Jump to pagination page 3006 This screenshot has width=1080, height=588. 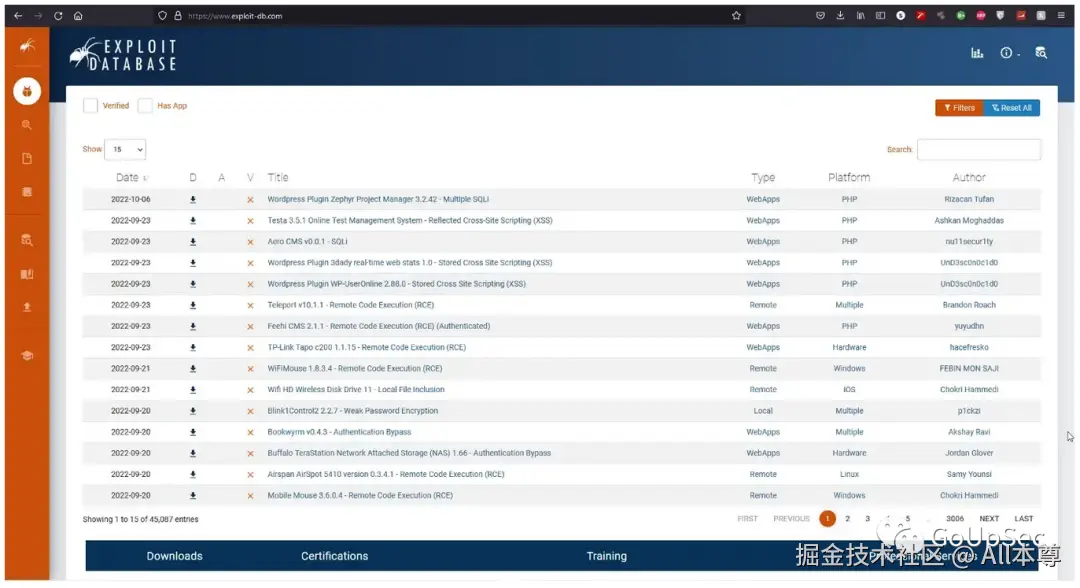tap(955, 519)
